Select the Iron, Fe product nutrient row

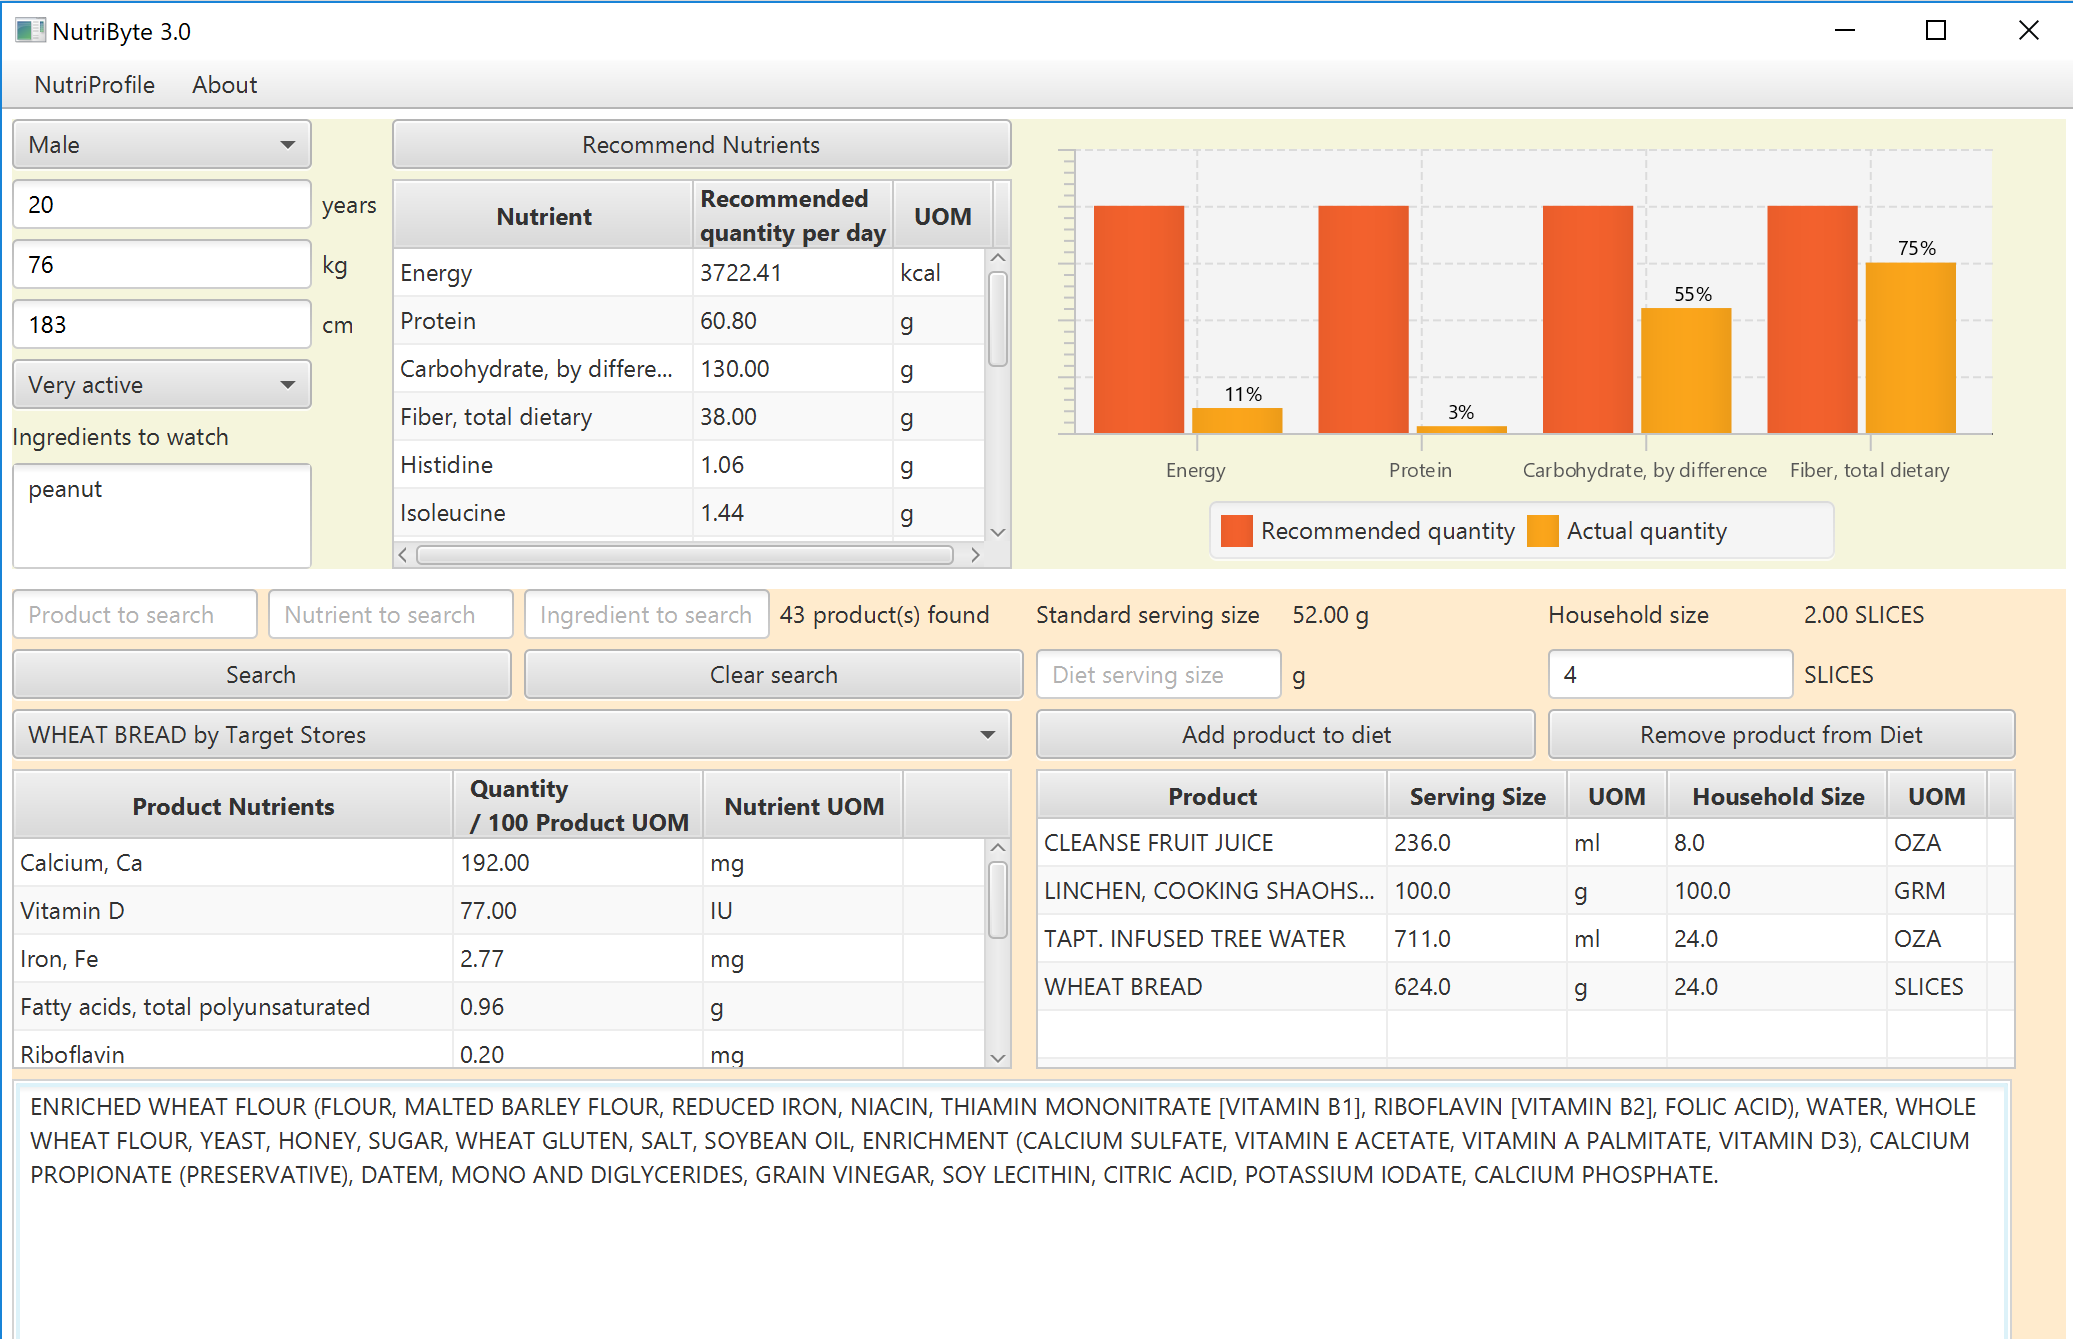coord(500,959)
